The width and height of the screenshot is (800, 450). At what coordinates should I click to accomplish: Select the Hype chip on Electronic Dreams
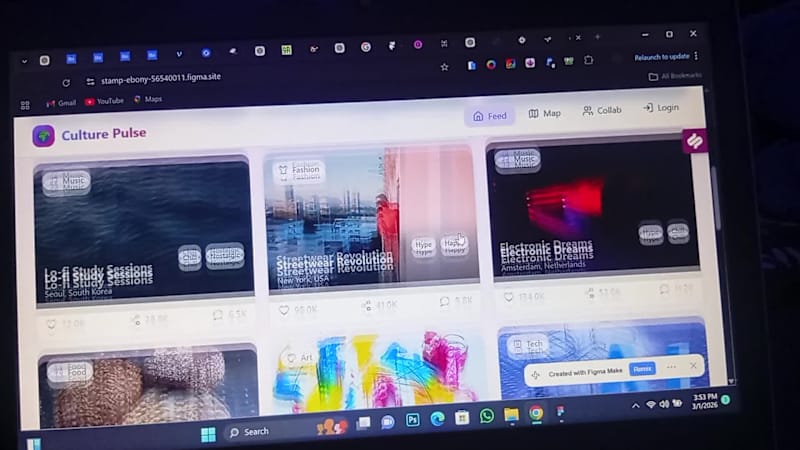tap(650, 233)
